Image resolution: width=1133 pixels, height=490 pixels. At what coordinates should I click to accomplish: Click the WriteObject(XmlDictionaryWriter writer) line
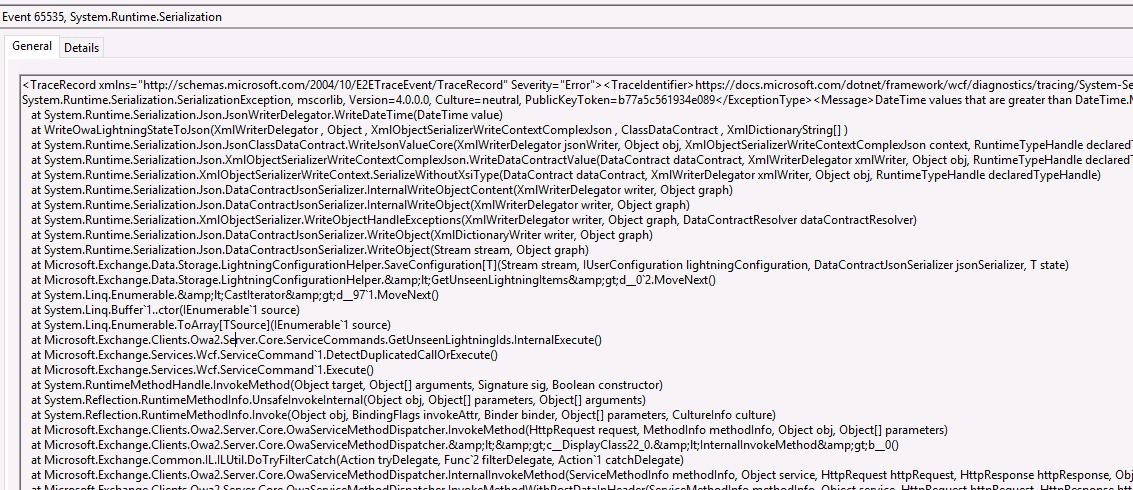coord(342,235)
